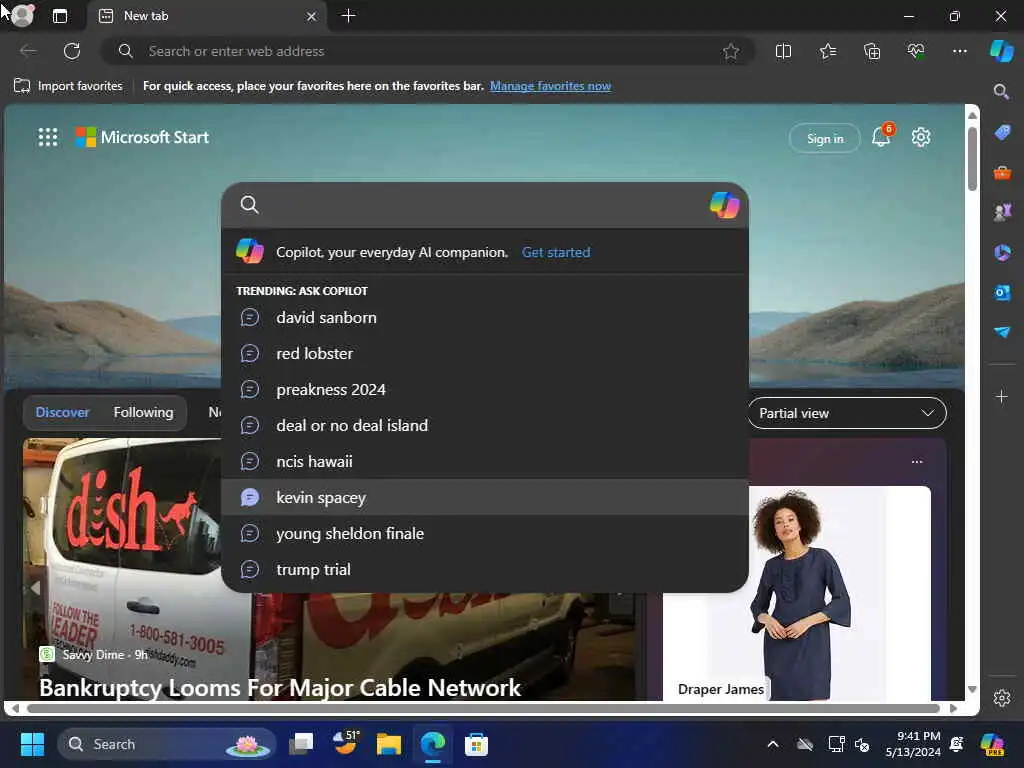Screen dimensions: 1024x768
Task: Open Bankruptcy Looms For Major Cable Network article
Action: pos(280,687)
